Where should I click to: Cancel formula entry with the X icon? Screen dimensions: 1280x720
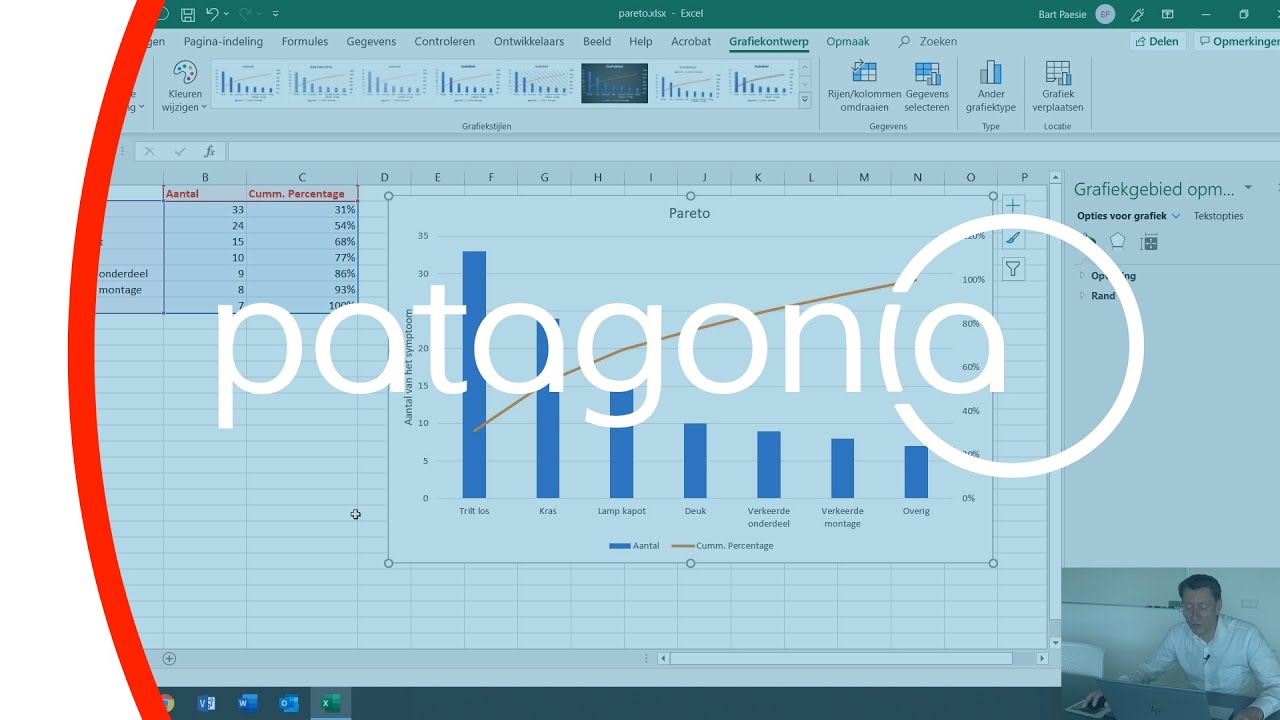point(149,152)
